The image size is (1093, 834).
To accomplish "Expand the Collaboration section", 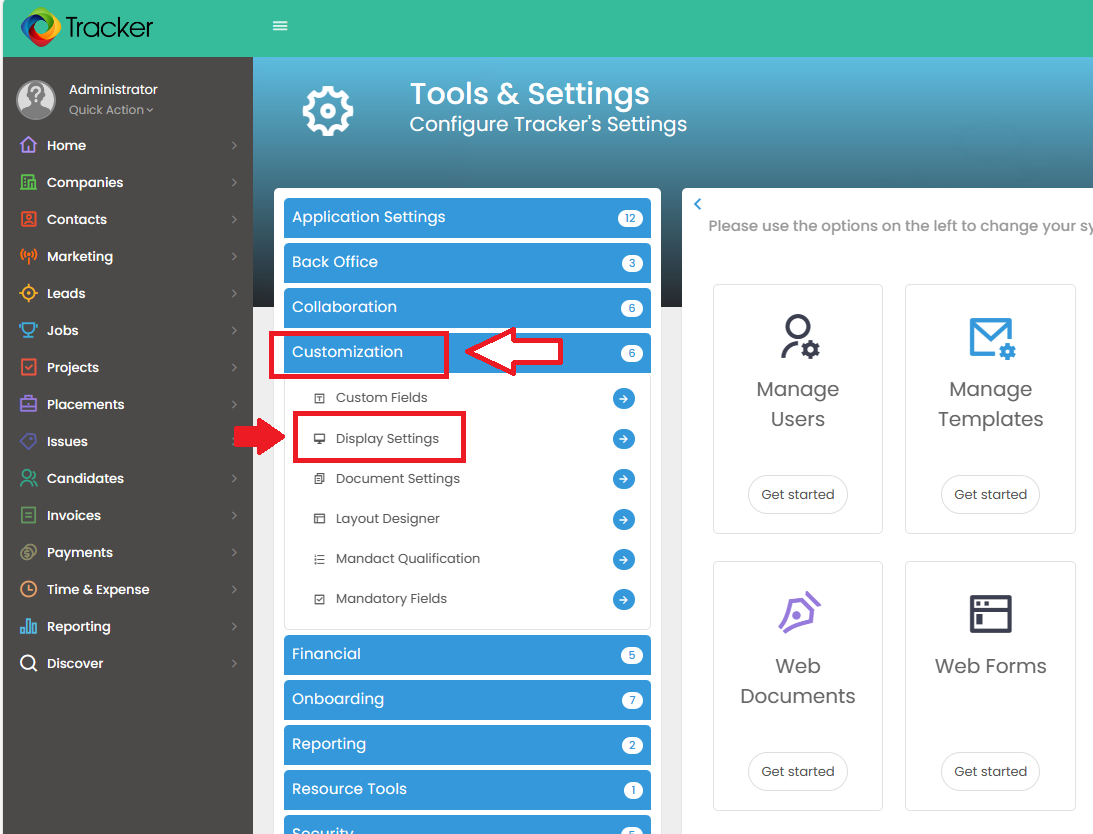I will click(467, 308).
